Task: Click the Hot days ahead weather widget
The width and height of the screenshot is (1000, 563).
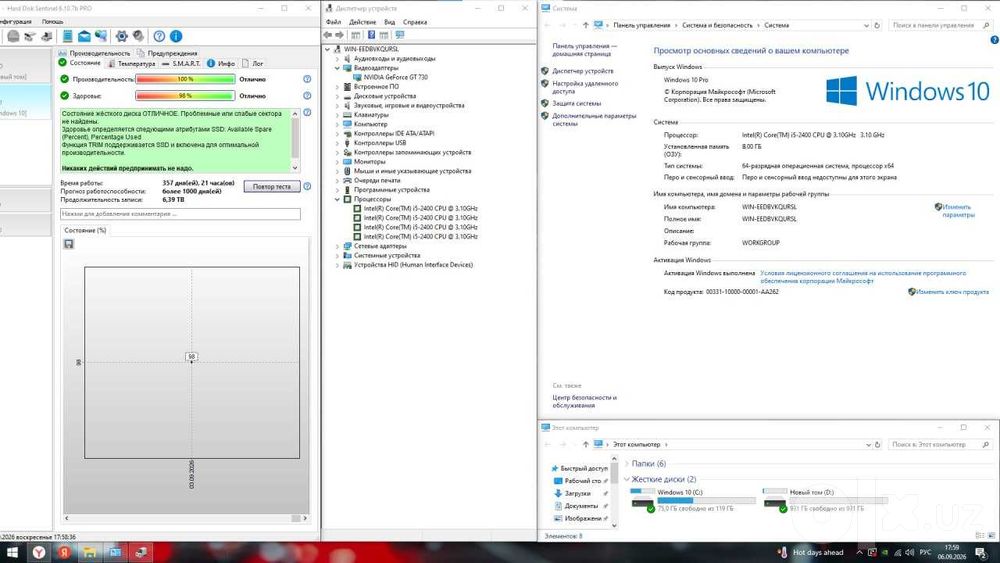Action: click(x=811, y=552)
